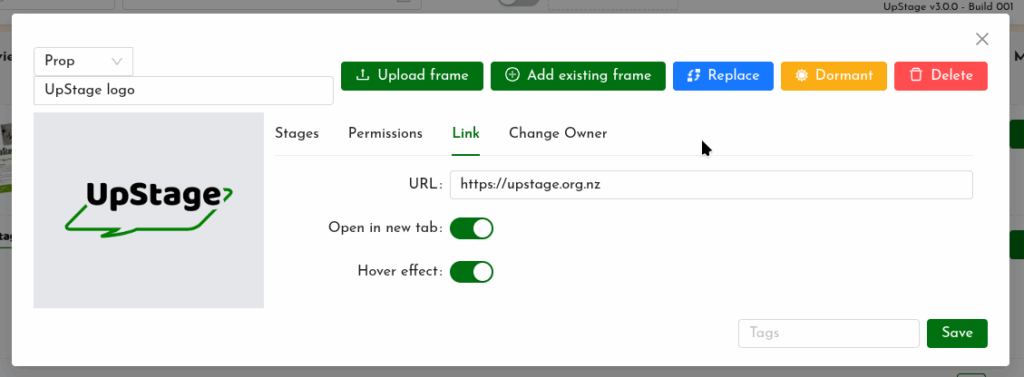This screenshot has width=1024, height=377.
Task: Click the Tags input field
Action: coord(829,333)
